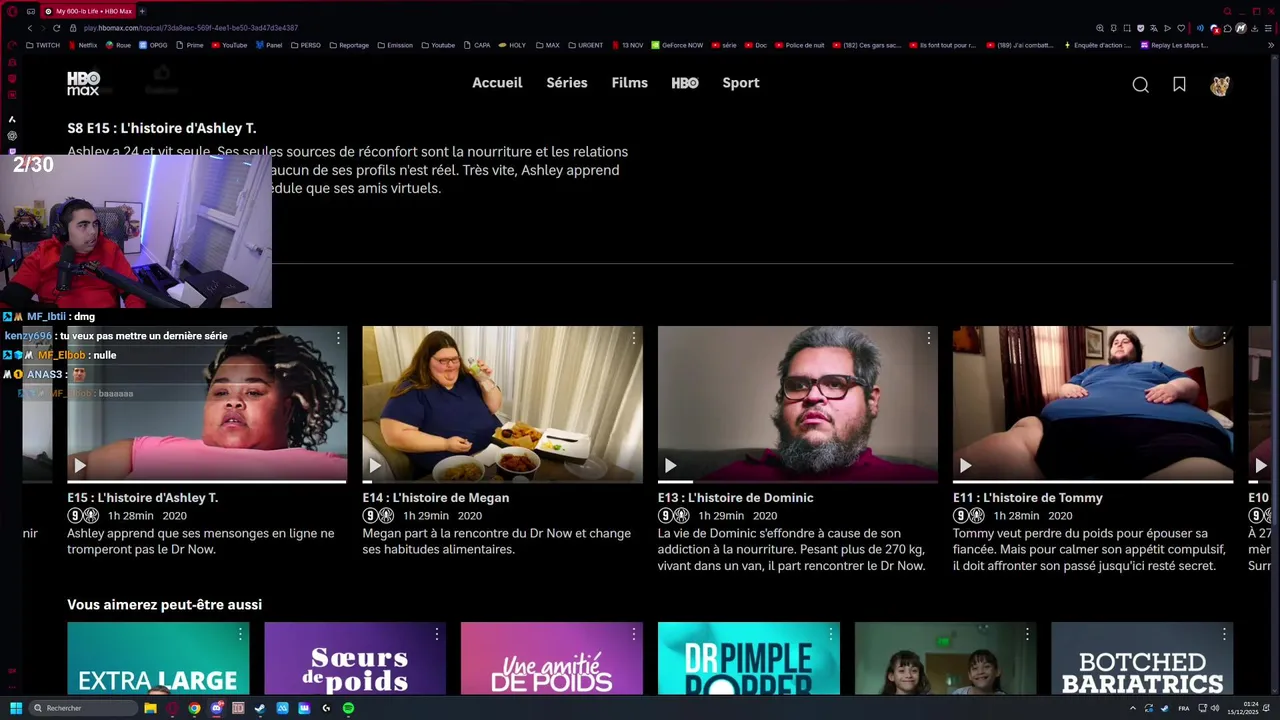Image resolution: width=1280 pixels, height=720 pixels.
Task: Open the Séries section
Action: (x=567, y=83)
